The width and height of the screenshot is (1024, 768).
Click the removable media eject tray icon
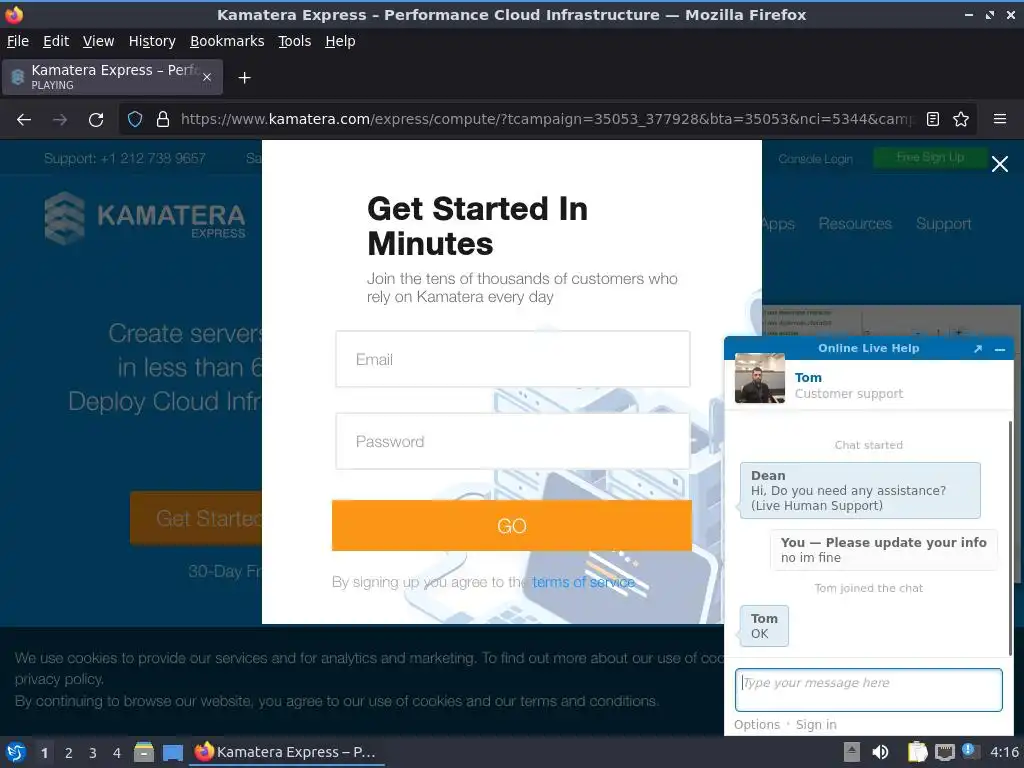coord(852,752)
